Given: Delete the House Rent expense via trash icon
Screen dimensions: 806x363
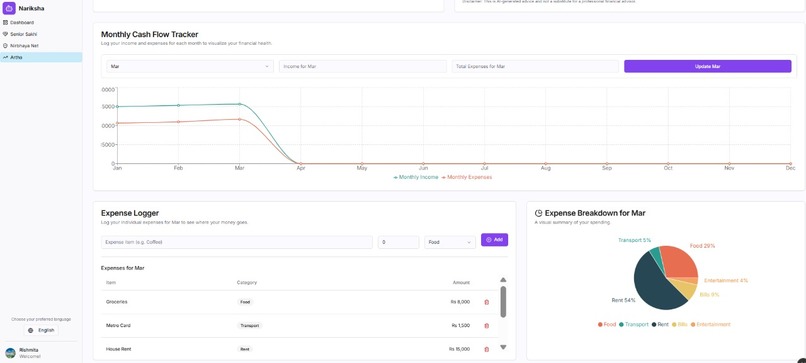Looking at the screenshot, I should coord(487,349).
